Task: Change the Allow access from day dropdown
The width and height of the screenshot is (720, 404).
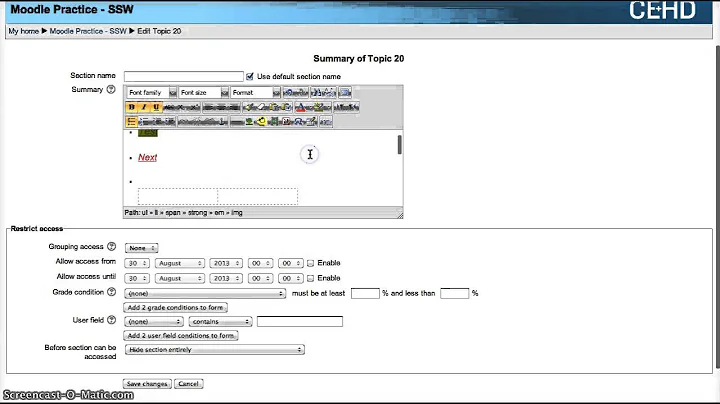Action: pyautogui.click(x=136, y=263)
